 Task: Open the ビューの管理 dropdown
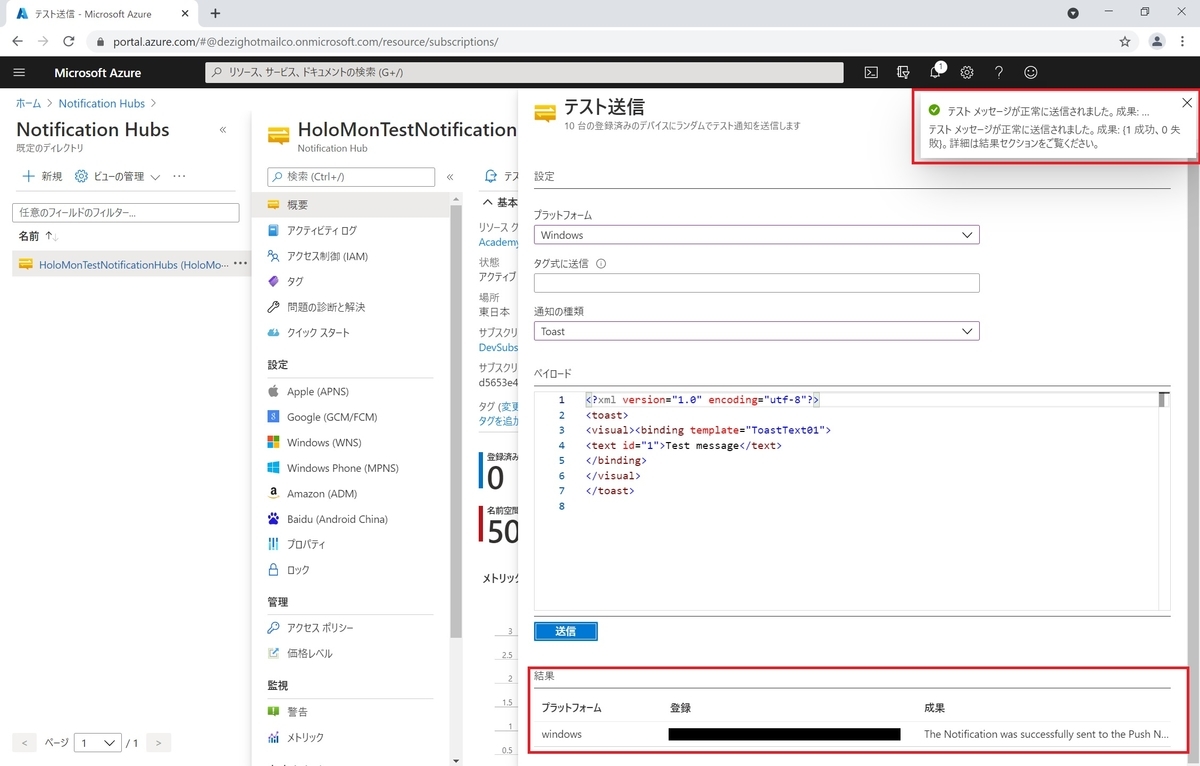coord(118,176)
